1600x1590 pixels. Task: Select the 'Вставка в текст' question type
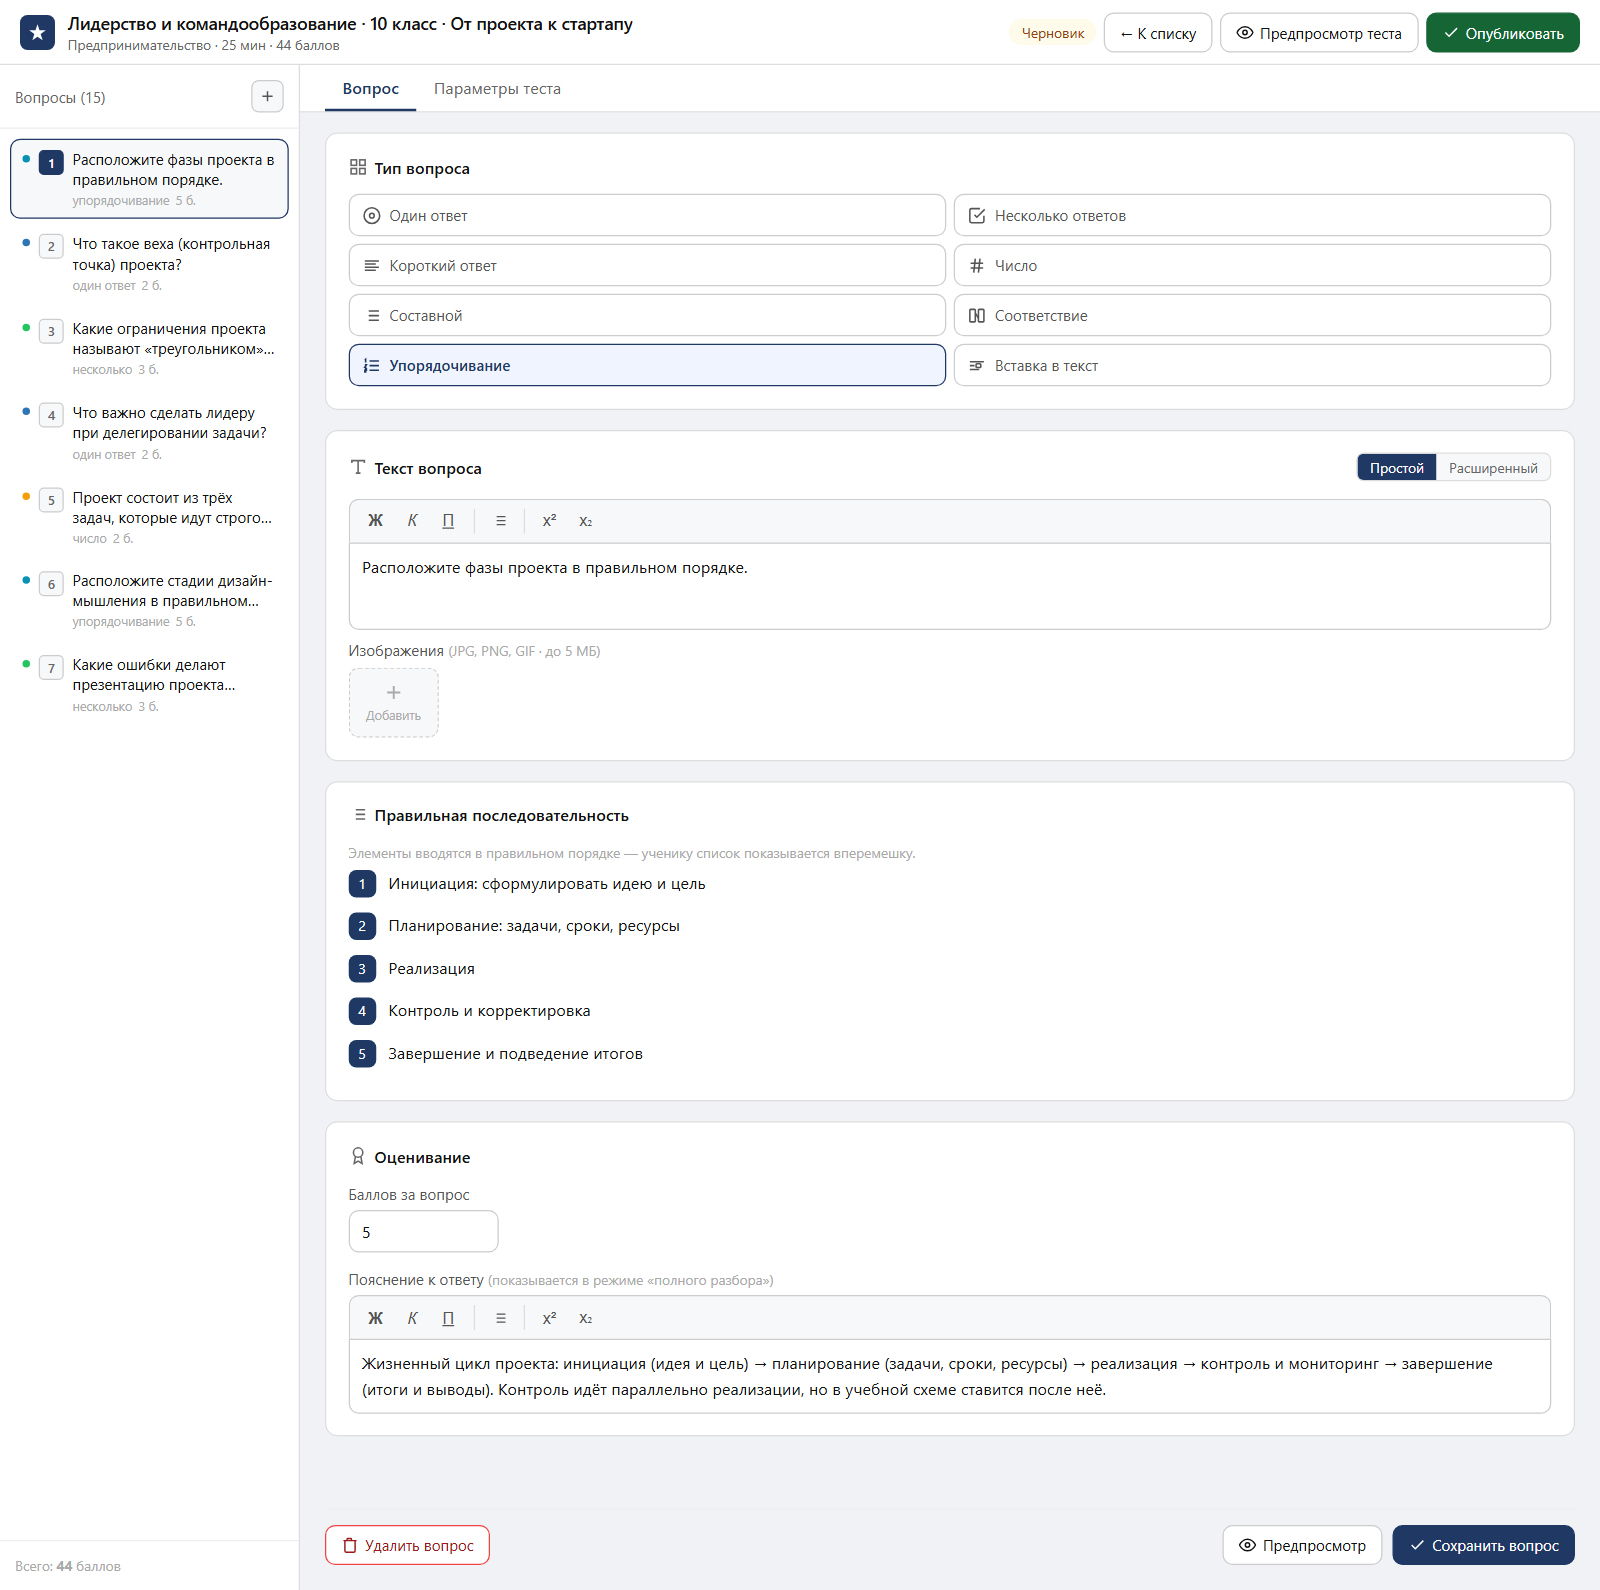(1252, 365)
